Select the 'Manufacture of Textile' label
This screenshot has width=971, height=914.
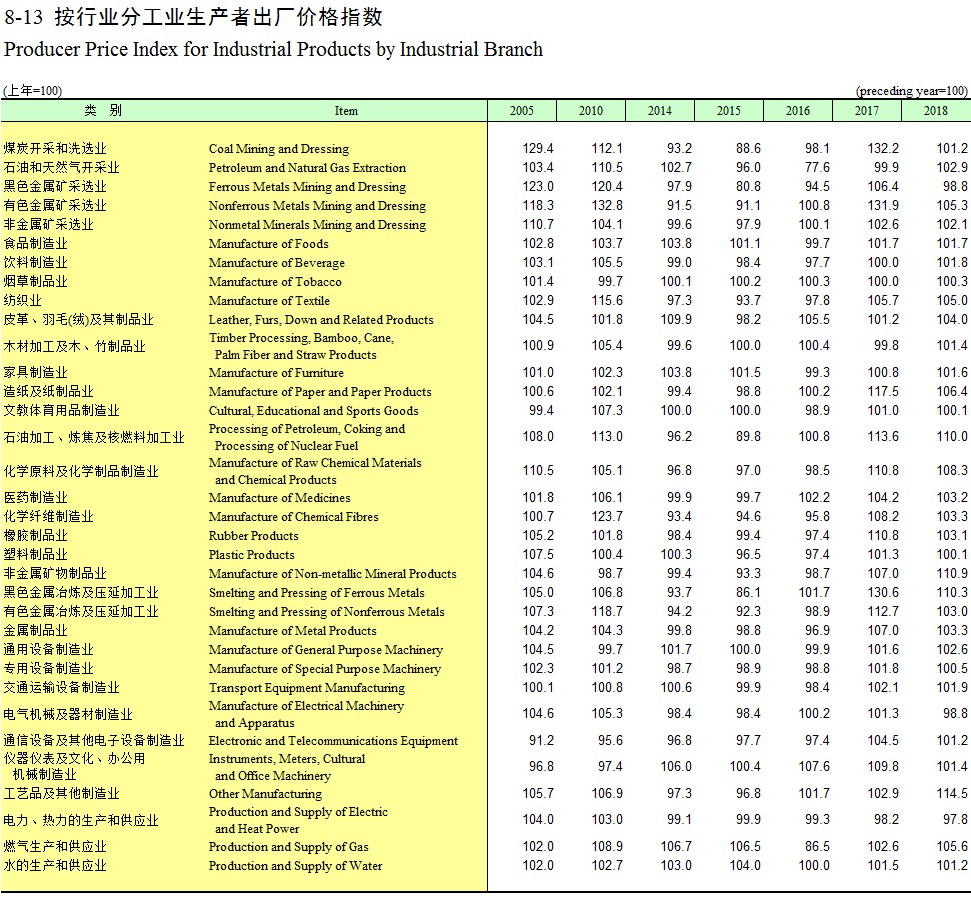coord(269,301)
